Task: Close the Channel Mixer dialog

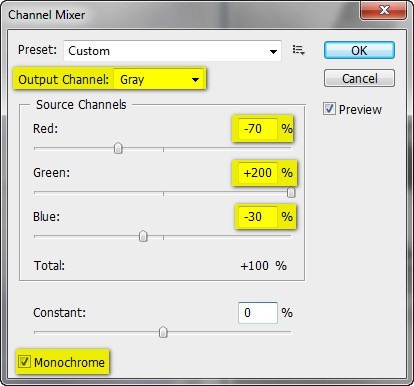Action: pyautogui.click(x=384, y=10)
